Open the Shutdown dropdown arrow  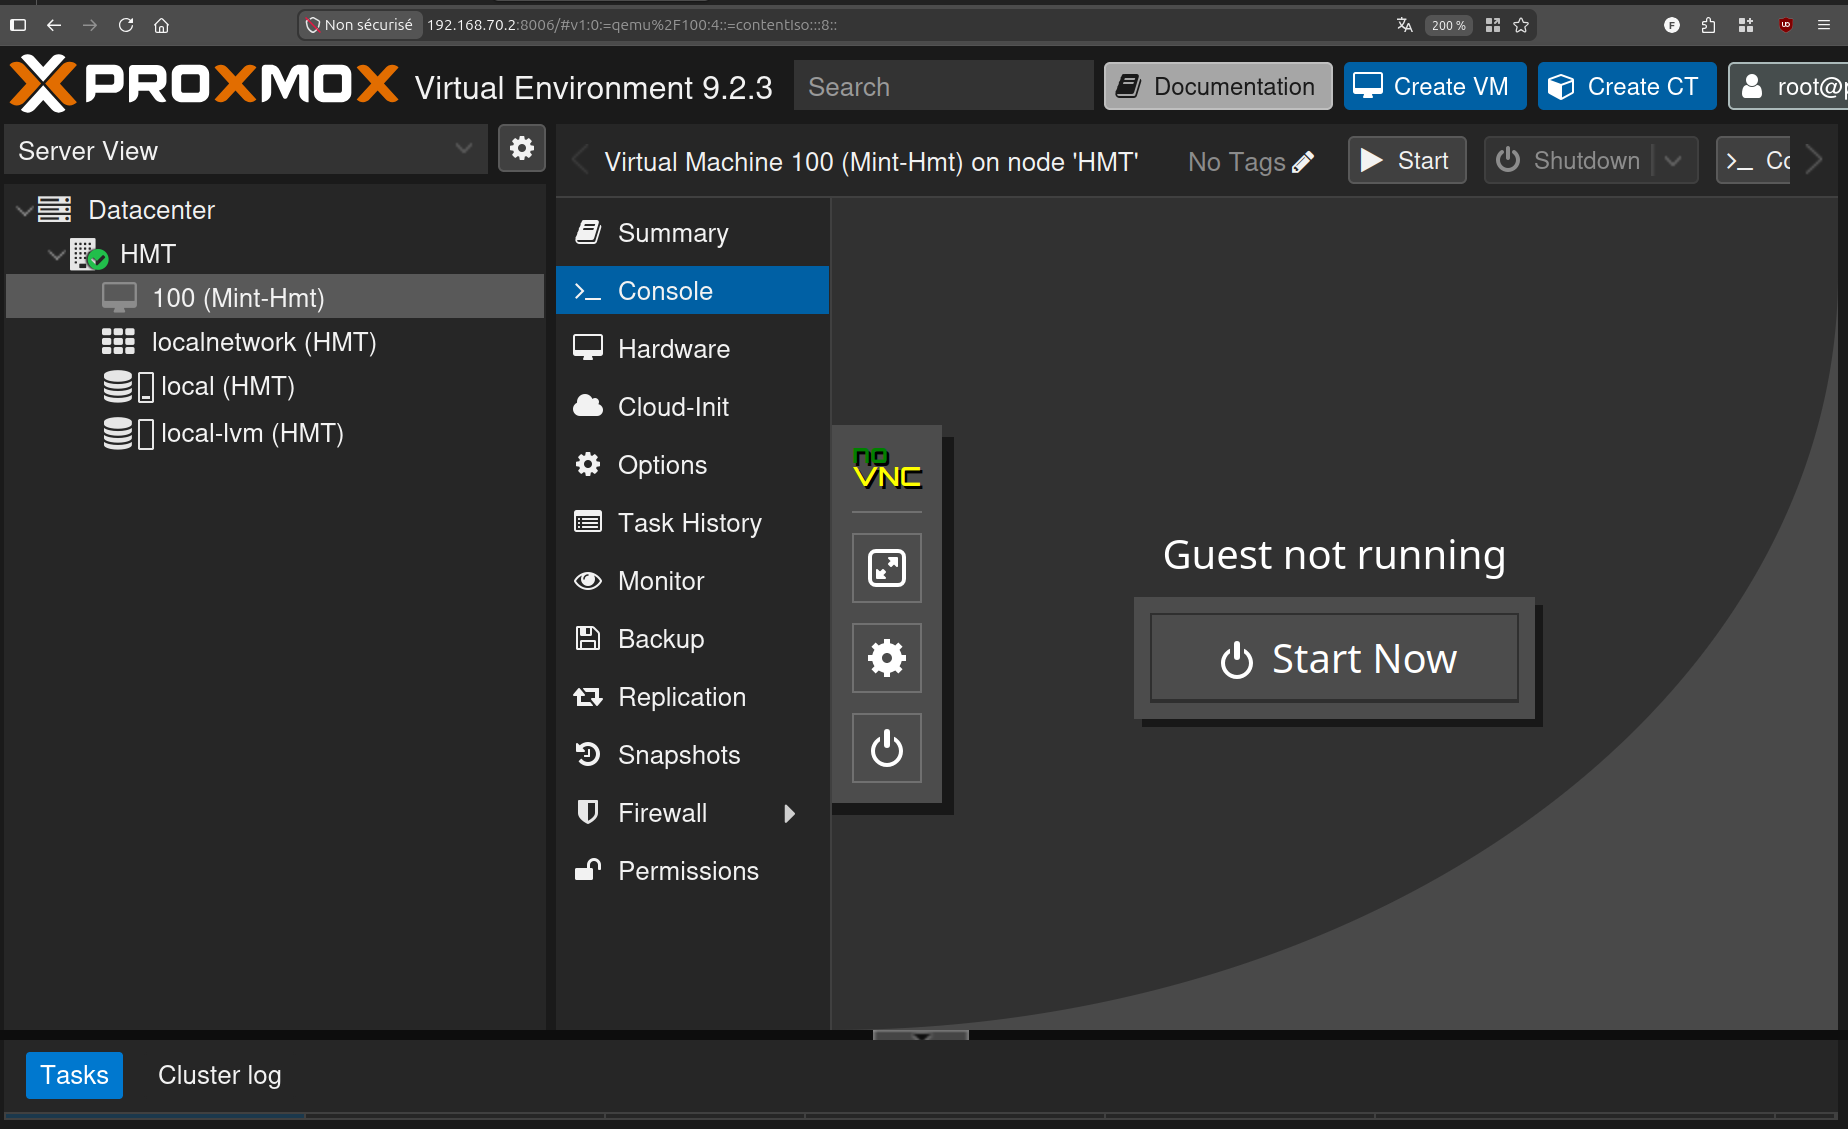pos(1673,160)
